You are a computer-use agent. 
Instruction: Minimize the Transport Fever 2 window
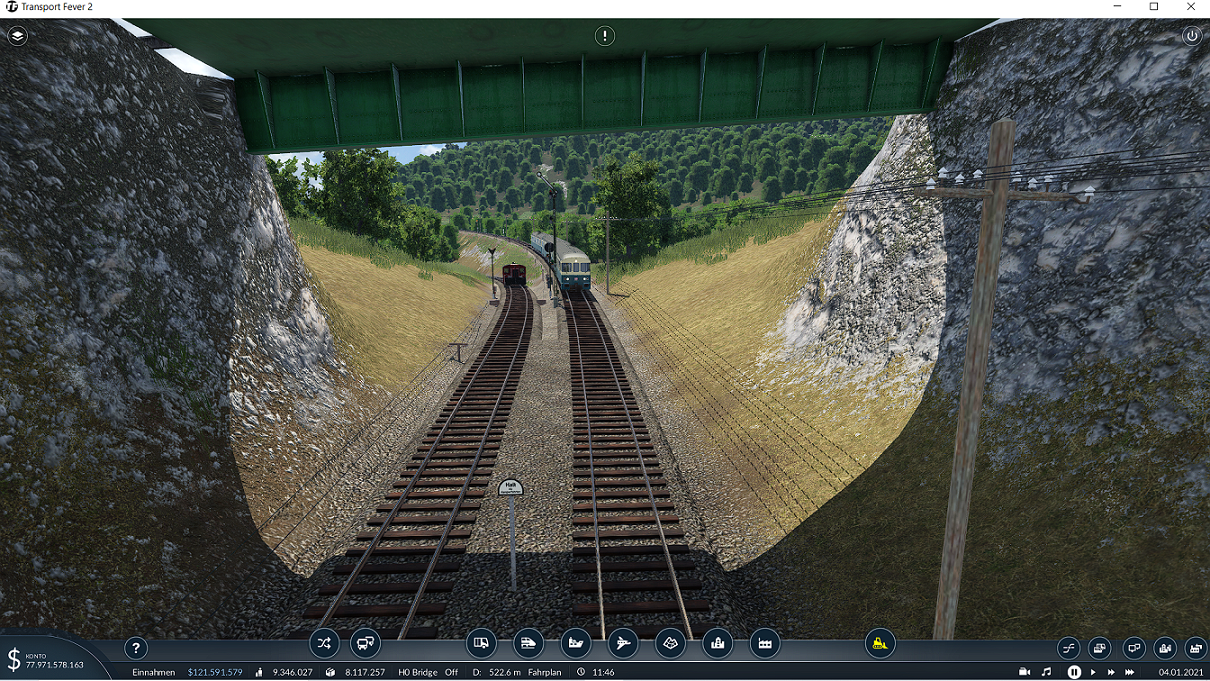(1117, 7)
